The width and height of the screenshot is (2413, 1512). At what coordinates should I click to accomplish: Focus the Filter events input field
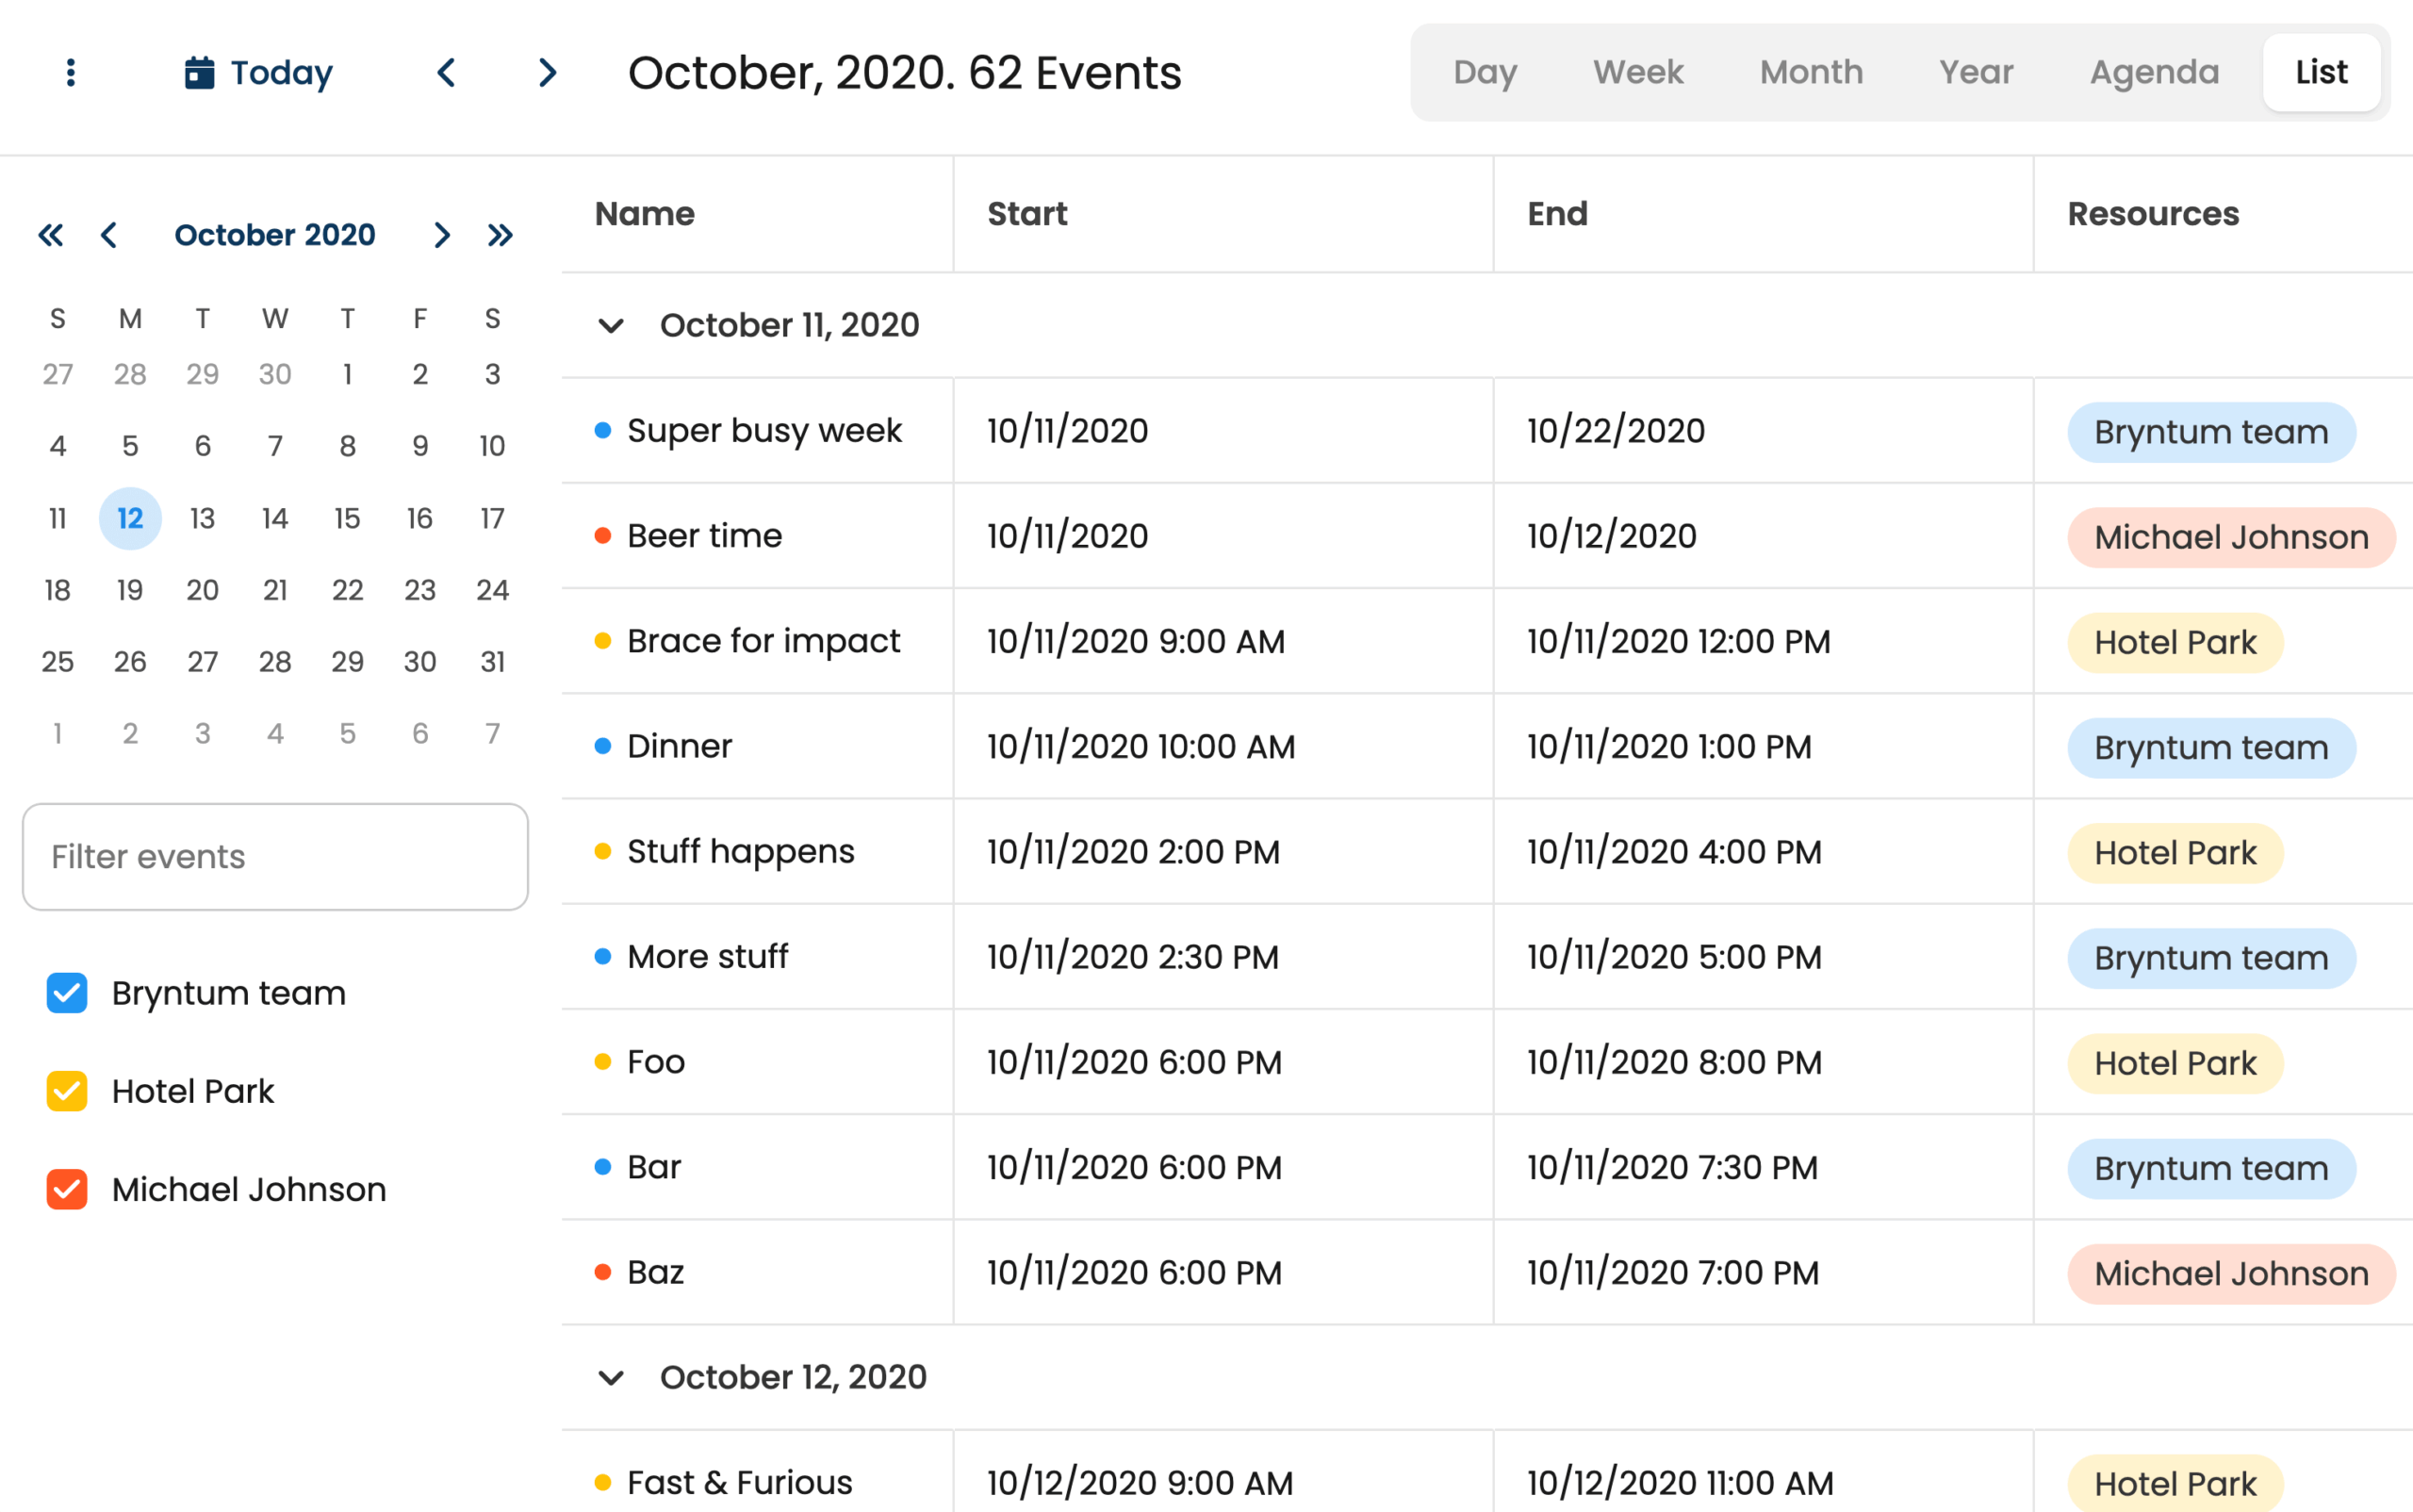[x=275, y=857]
